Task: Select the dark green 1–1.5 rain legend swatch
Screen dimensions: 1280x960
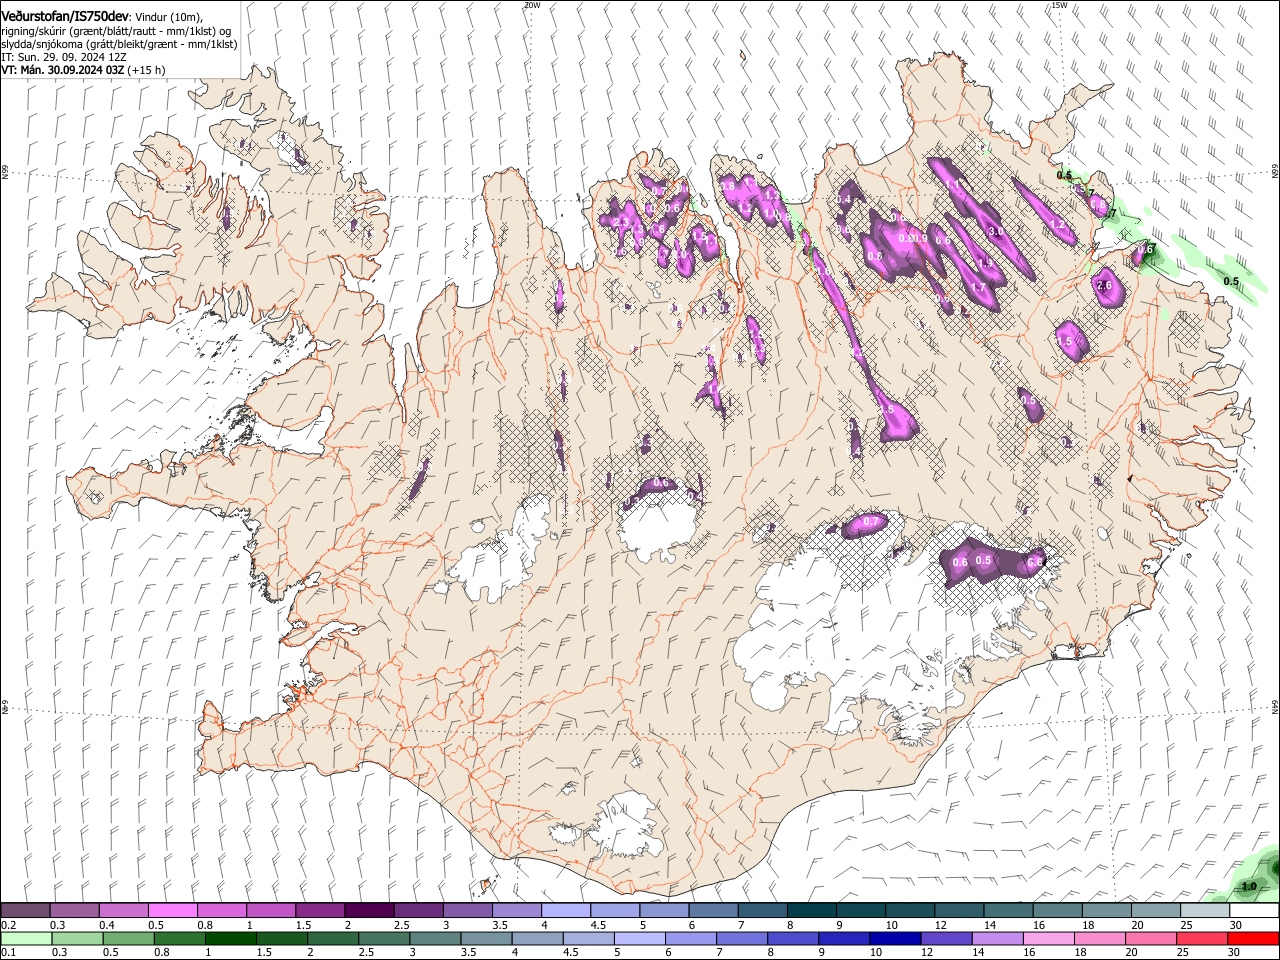Action: (230, 938)
